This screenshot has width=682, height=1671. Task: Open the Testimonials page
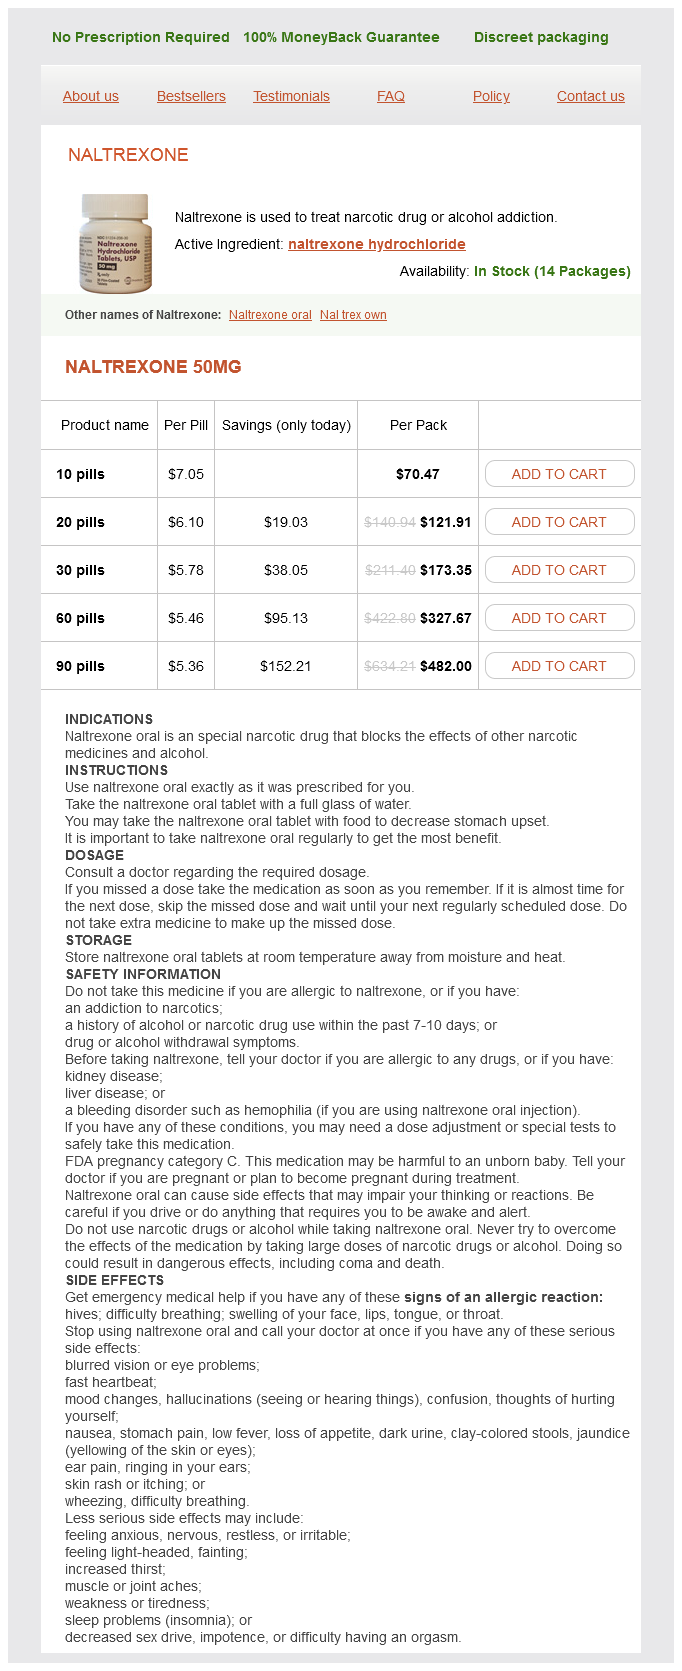tap(291, 96)
